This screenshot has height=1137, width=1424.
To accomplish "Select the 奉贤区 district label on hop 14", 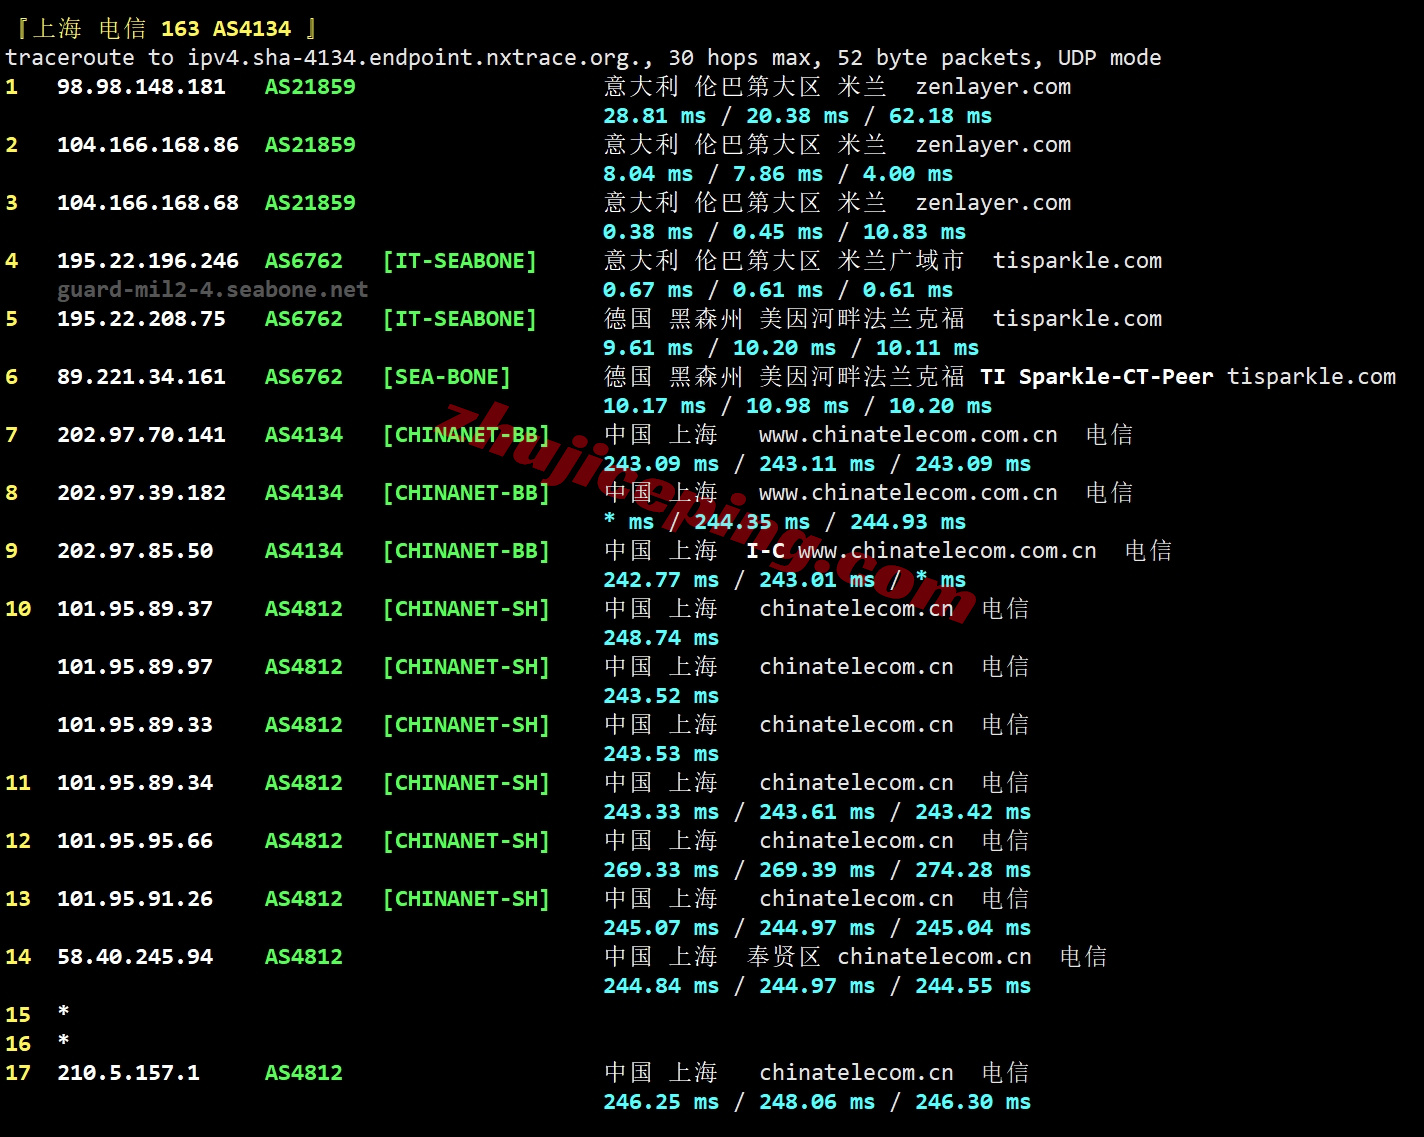I will point(784,957).
